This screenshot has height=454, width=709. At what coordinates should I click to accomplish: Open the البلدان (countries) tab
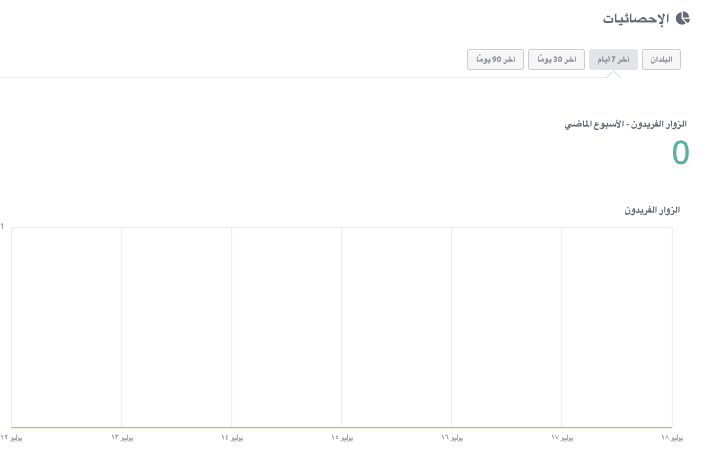tap(661, 60)
